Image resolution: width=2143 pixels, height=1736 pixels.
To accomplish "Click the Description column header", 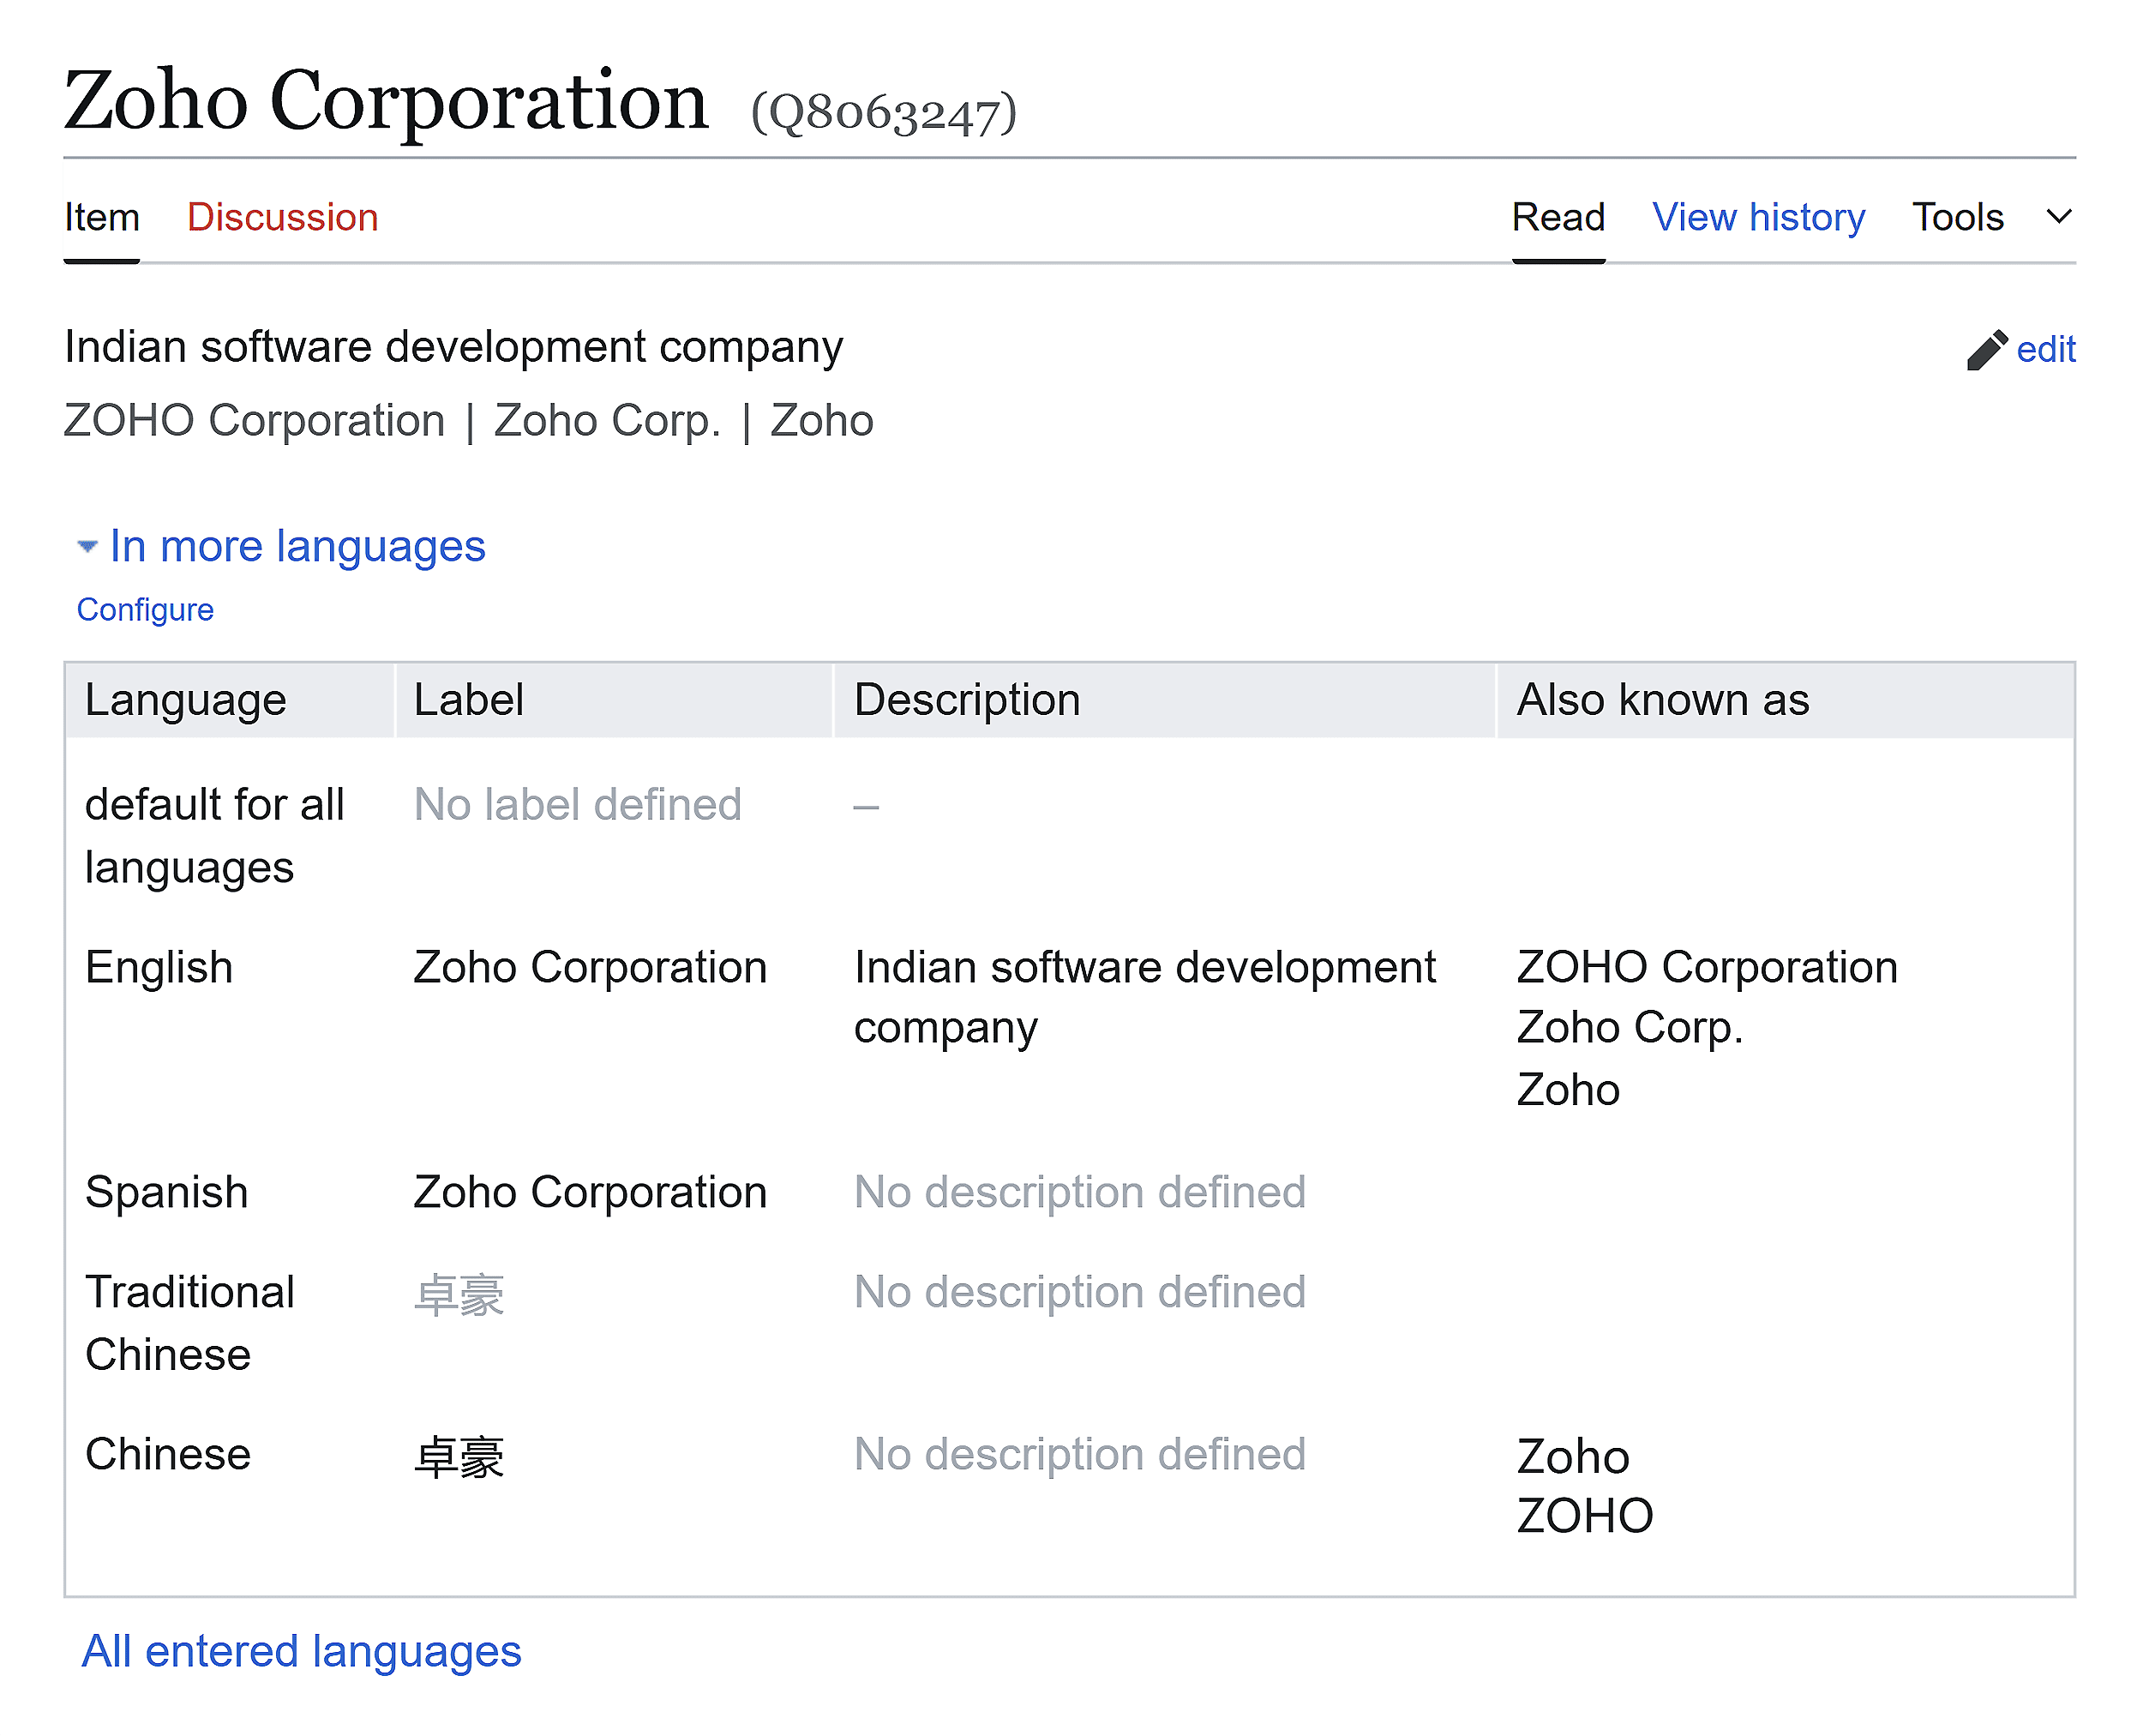I will (x=967, y=700).
